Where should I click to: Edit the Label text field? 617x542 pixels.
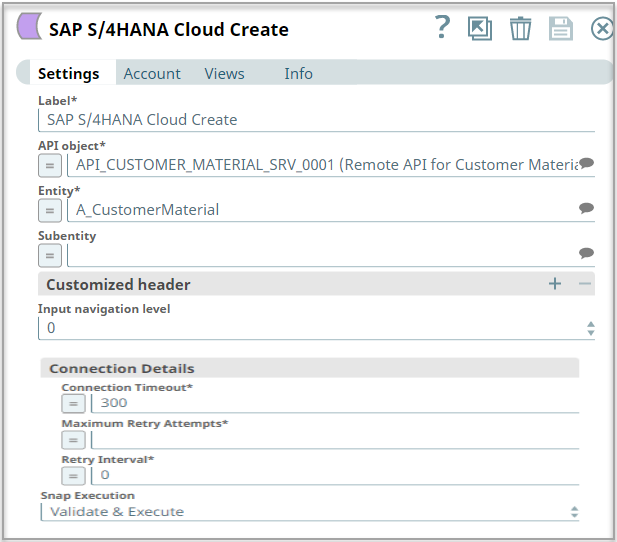pyautogui.click(x=316, y=120)
